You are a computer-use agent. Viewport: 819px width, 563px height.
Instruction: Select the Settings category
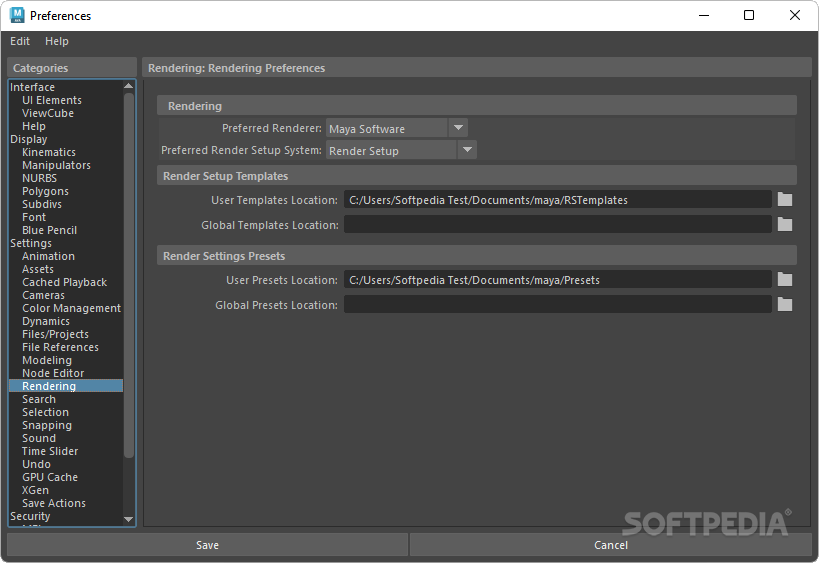[x=31, y=243]
